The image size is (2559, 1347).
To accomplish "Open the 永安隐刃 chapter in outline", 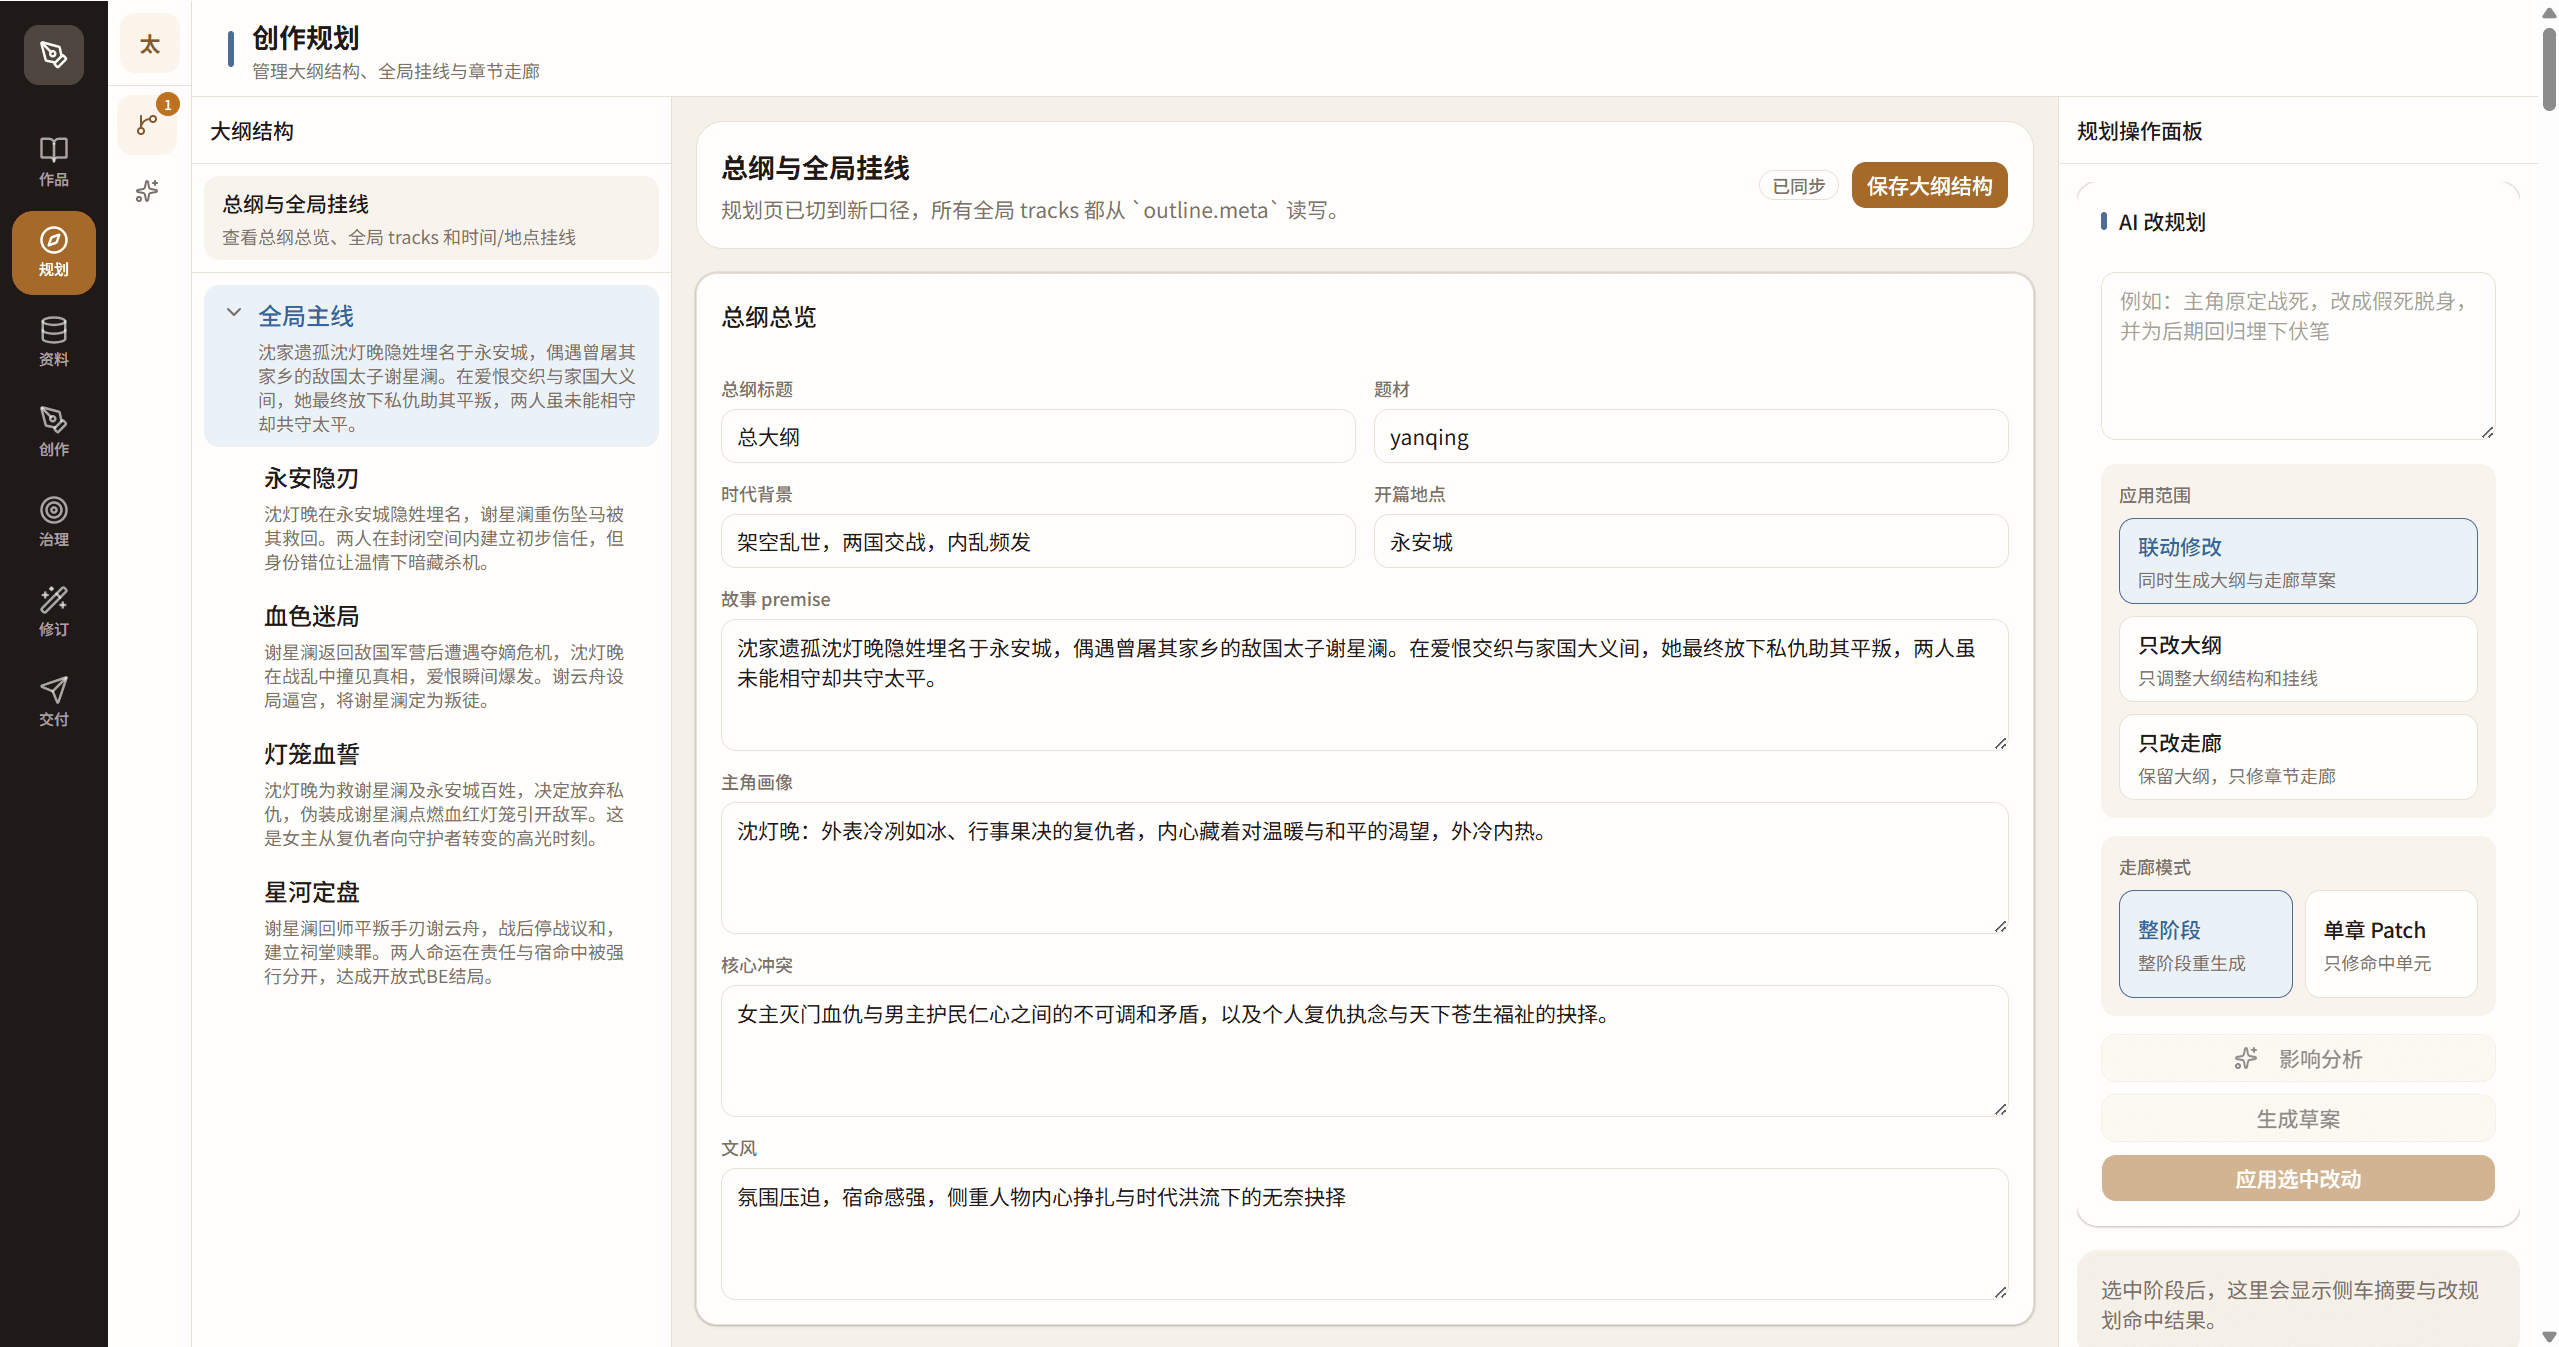I will (x=311, y=478).
